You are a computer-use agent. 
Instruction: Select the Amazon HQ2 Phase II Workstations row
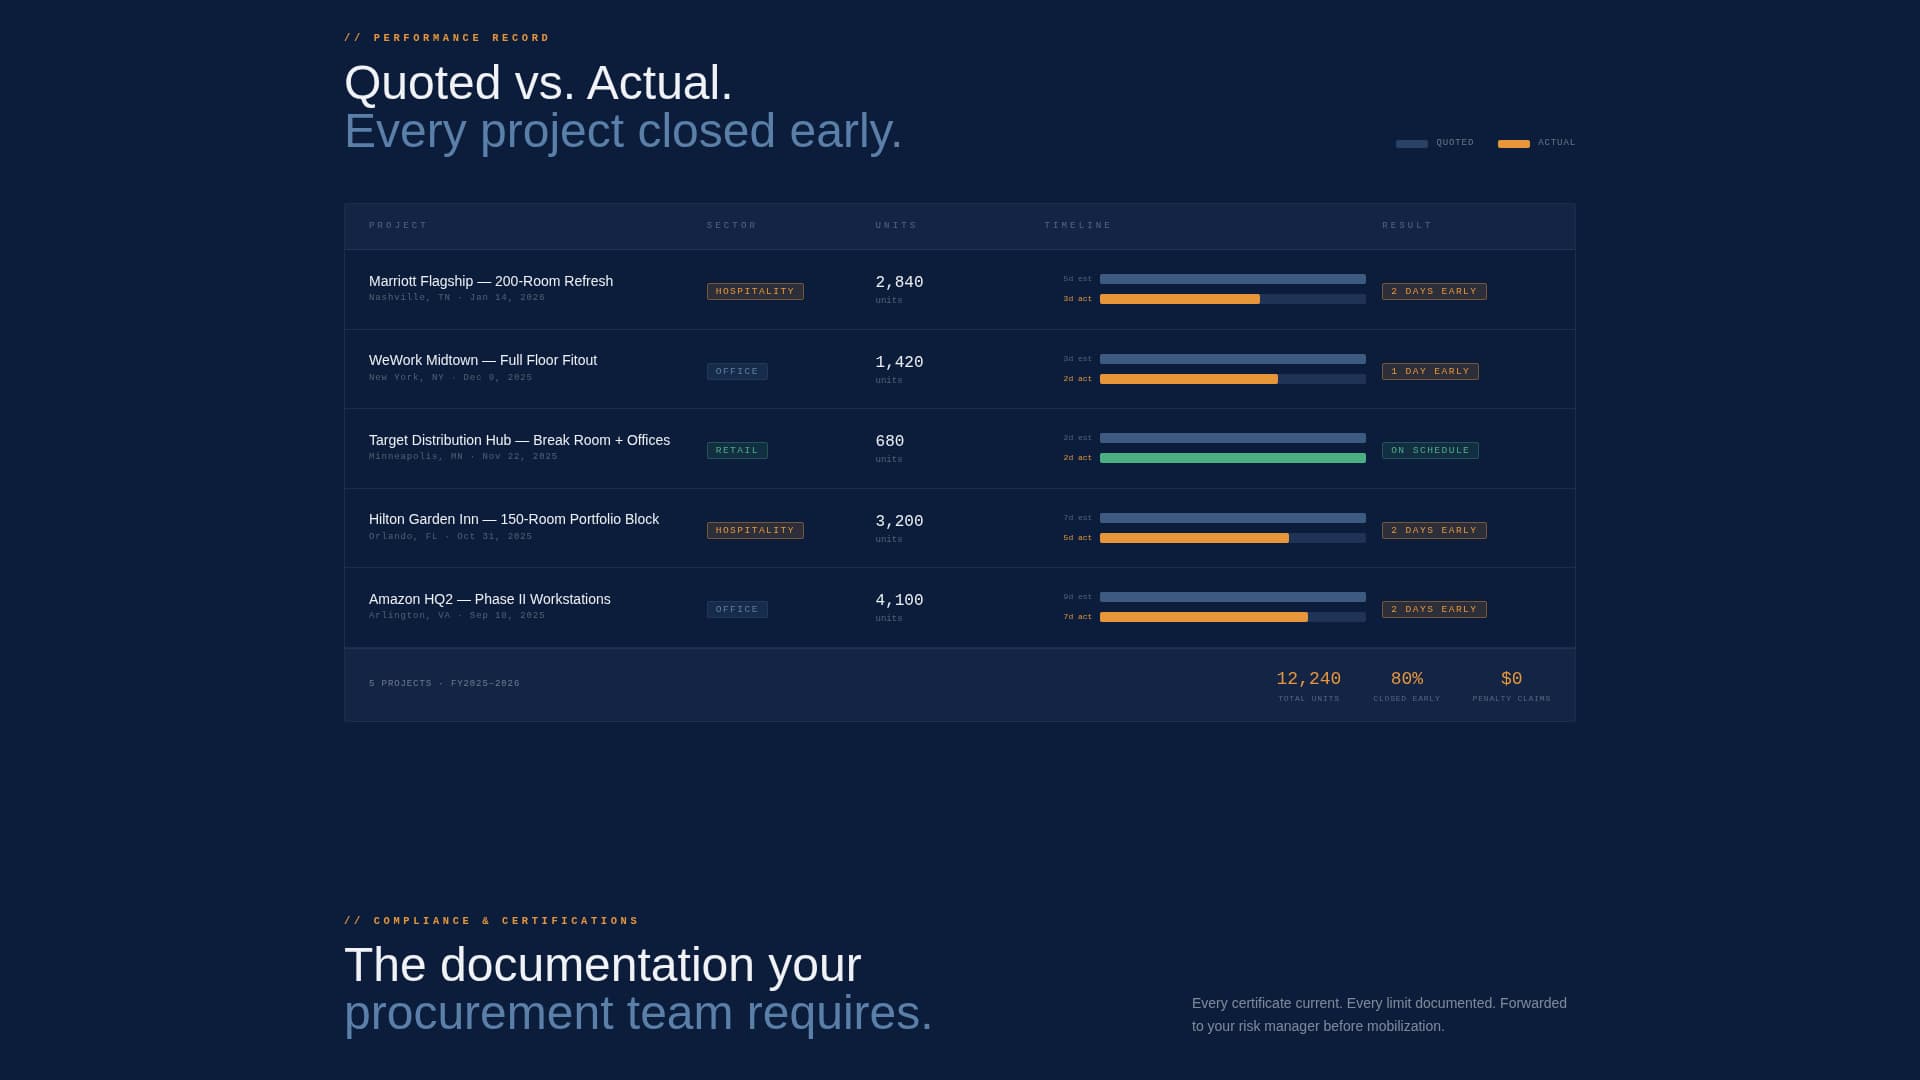click(489, 599)
